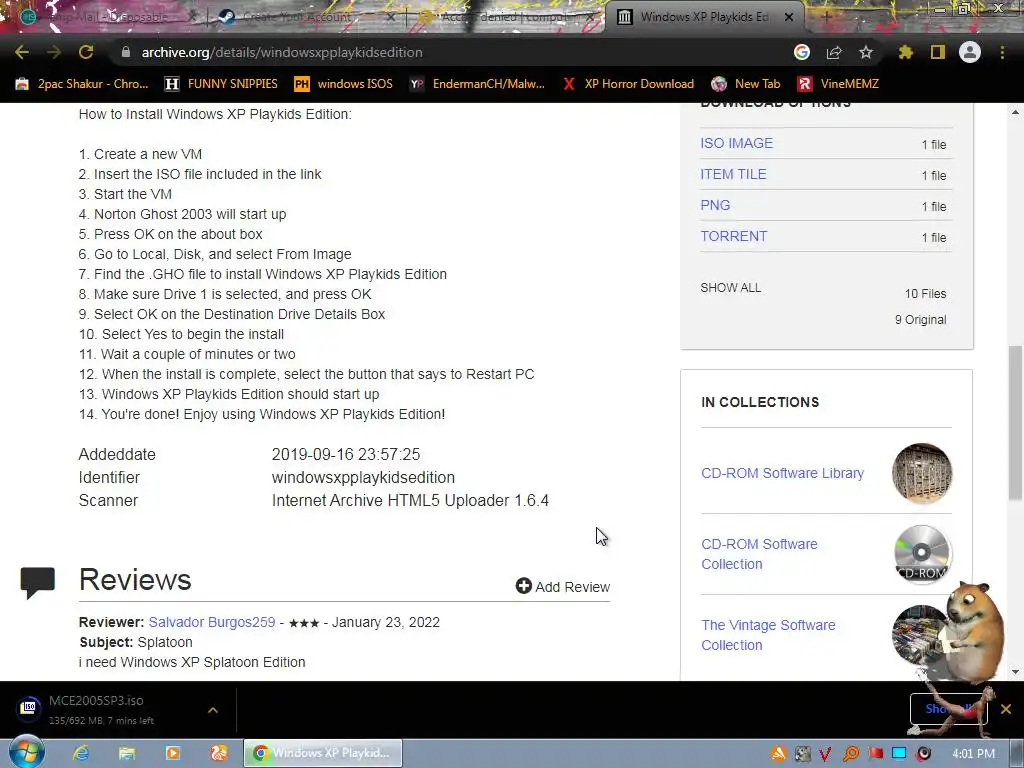Download the TORRENT file
1024x768 pixels.
733,236
